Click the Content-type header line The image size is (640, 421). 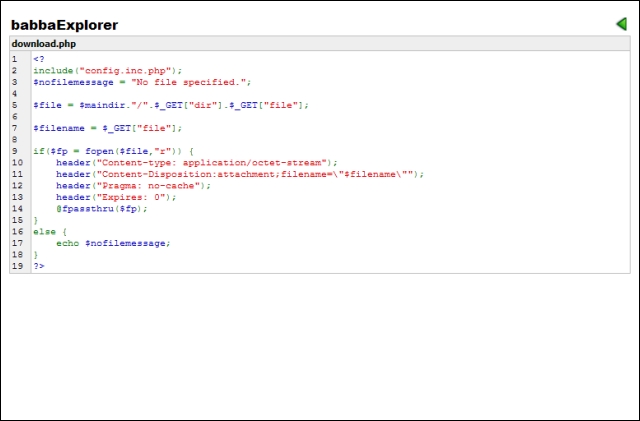(x=197, y=162)
